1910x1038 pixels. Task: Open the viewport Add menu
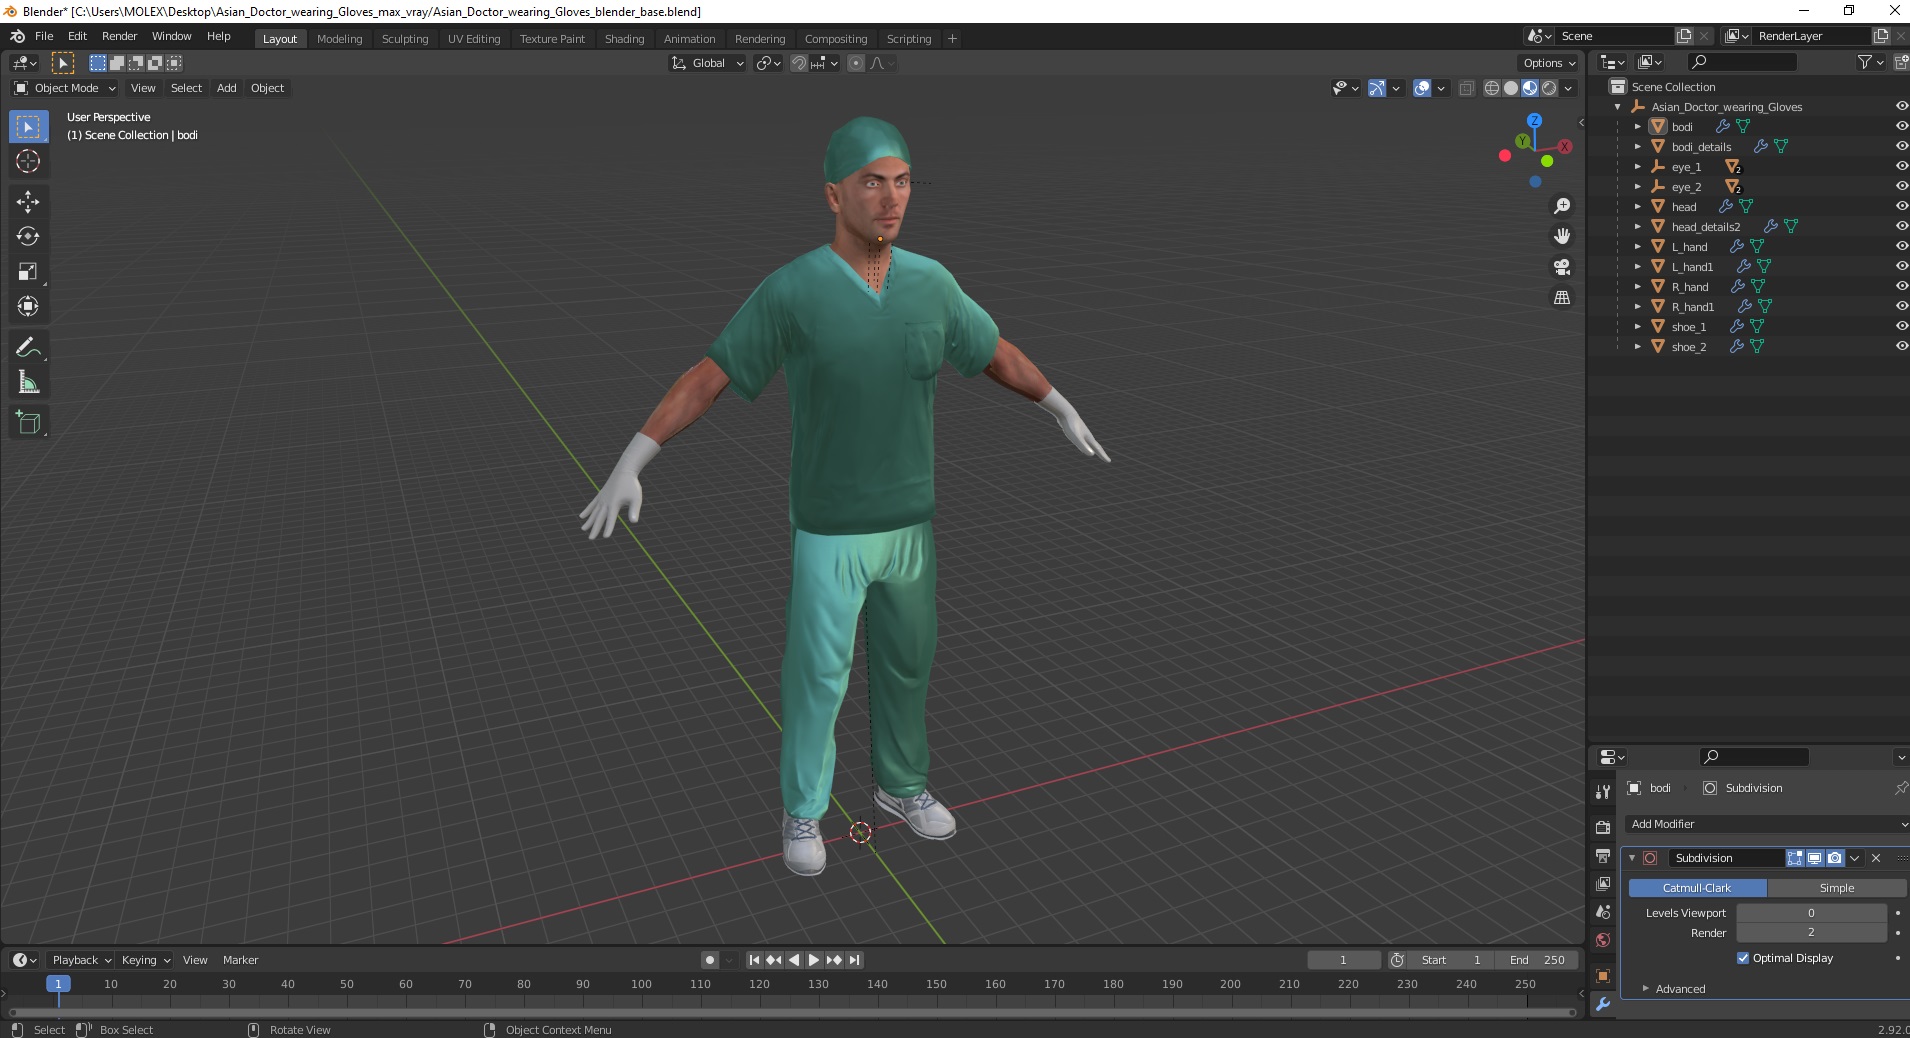[227, 88]
